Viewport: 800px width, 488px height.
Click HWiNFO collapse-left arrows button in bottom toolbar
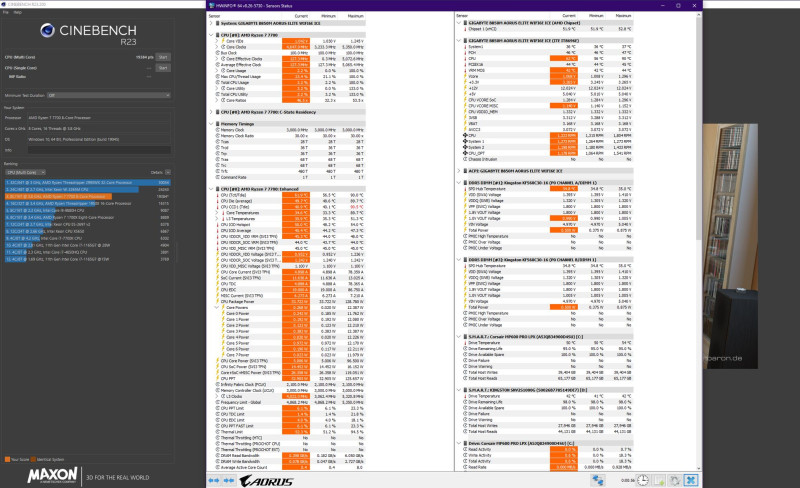point(214,480)
